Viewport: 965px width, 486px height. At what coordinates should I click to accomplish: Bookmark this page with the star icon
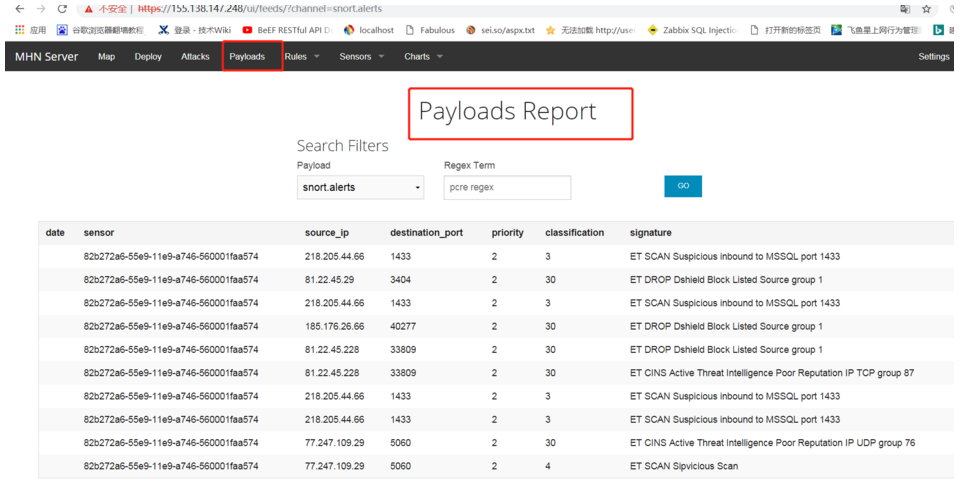pos(926,9)
